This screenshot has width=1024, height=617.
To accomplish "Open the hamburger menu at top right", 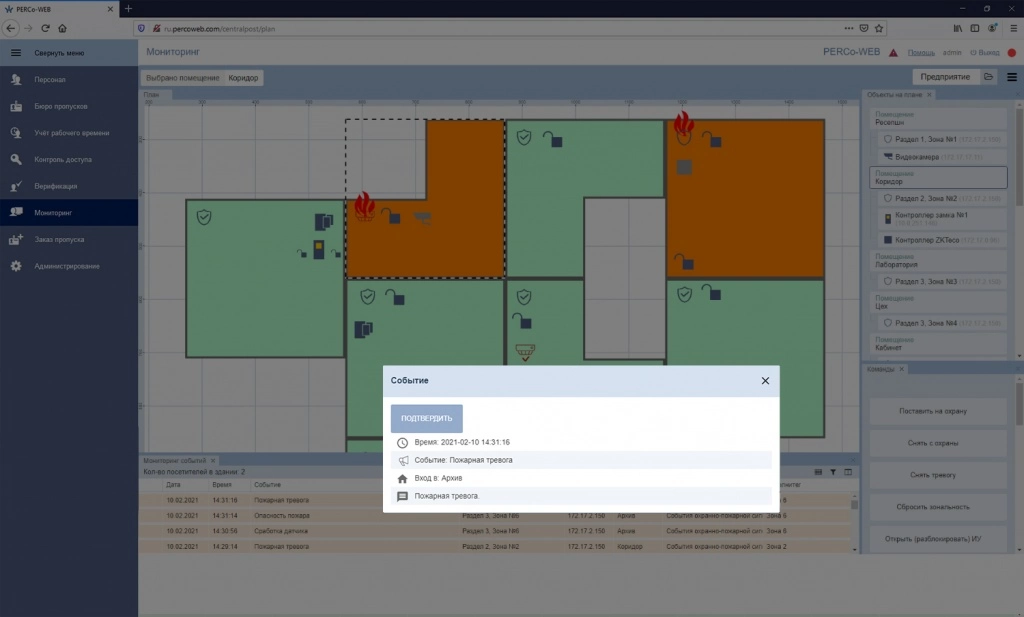I will (x=1012, y=77).
